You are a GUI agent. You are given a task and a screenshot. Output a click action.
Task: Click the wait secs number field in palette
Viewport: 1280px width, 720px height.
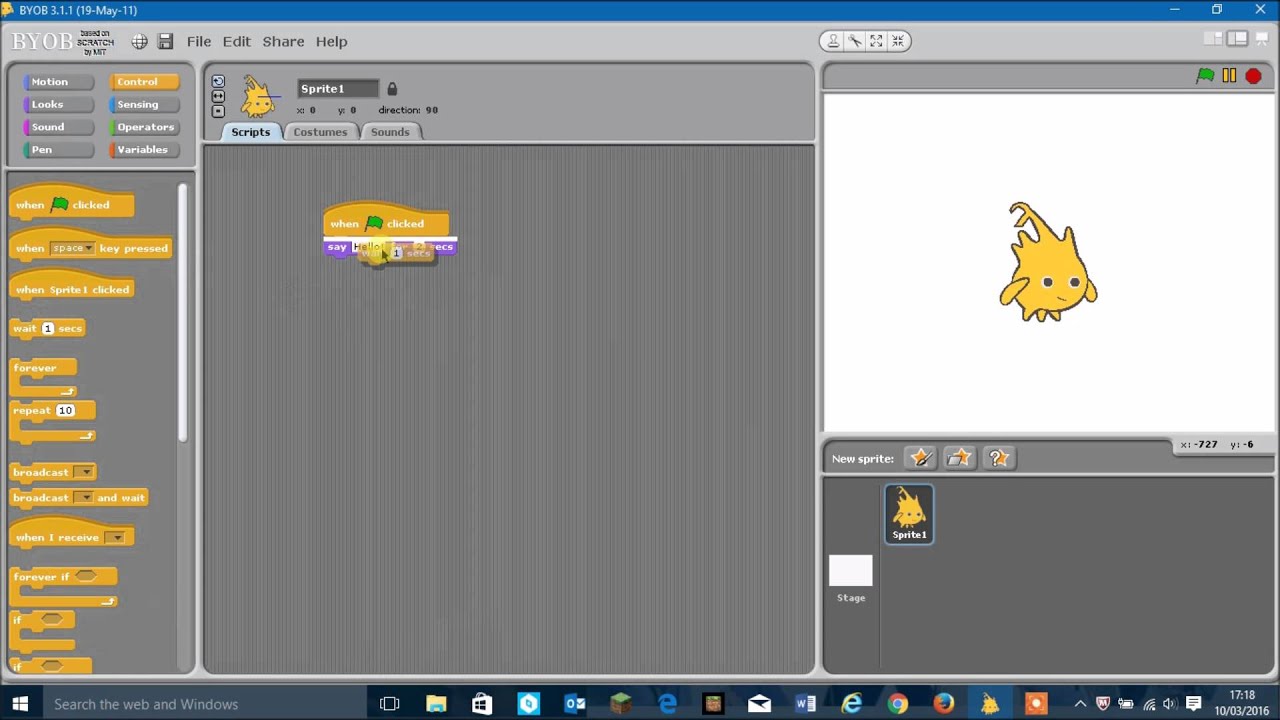tap(47, 328)
